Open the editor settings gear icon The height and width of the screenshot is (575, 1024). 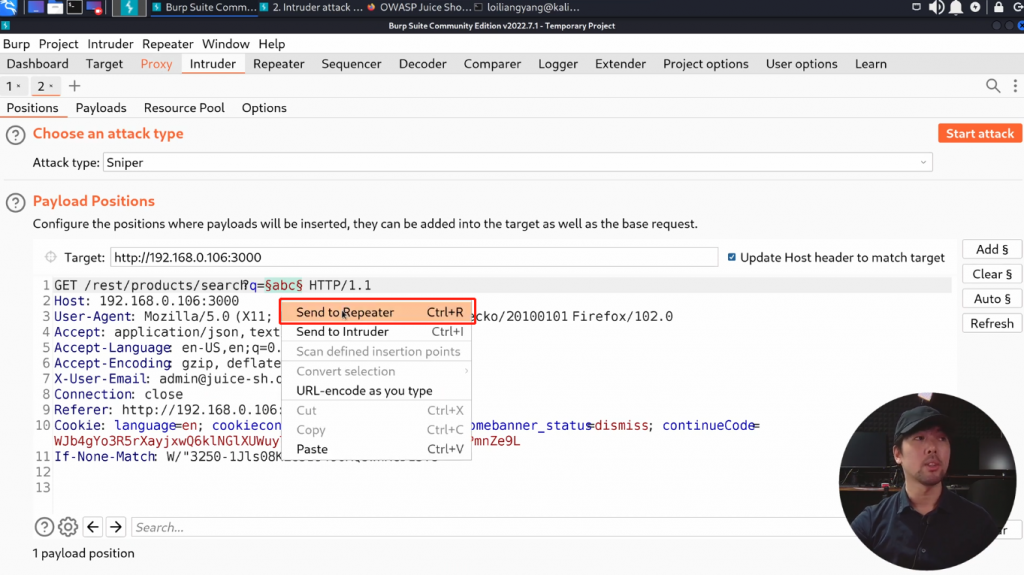tap(68, 527)
